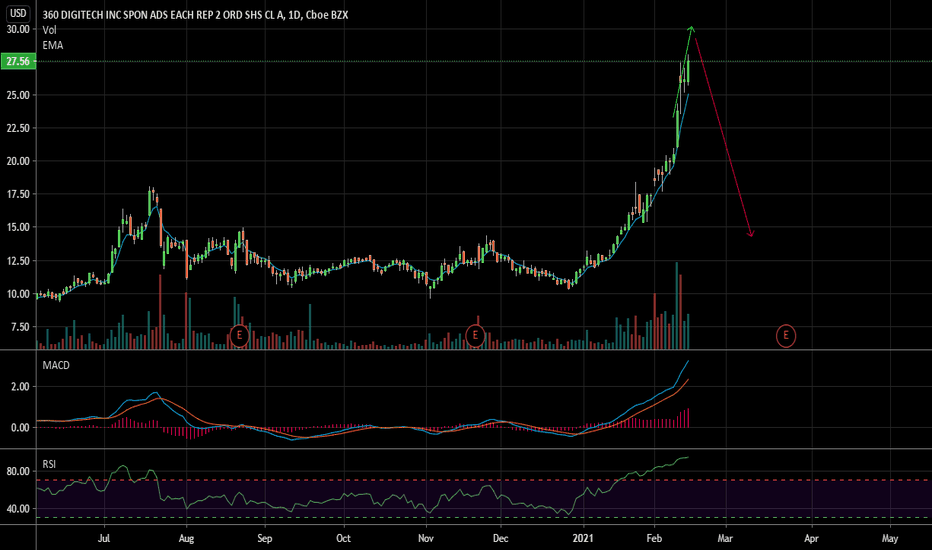Open the upcoming earnings marker E near late March

click(x=786, y=336)
